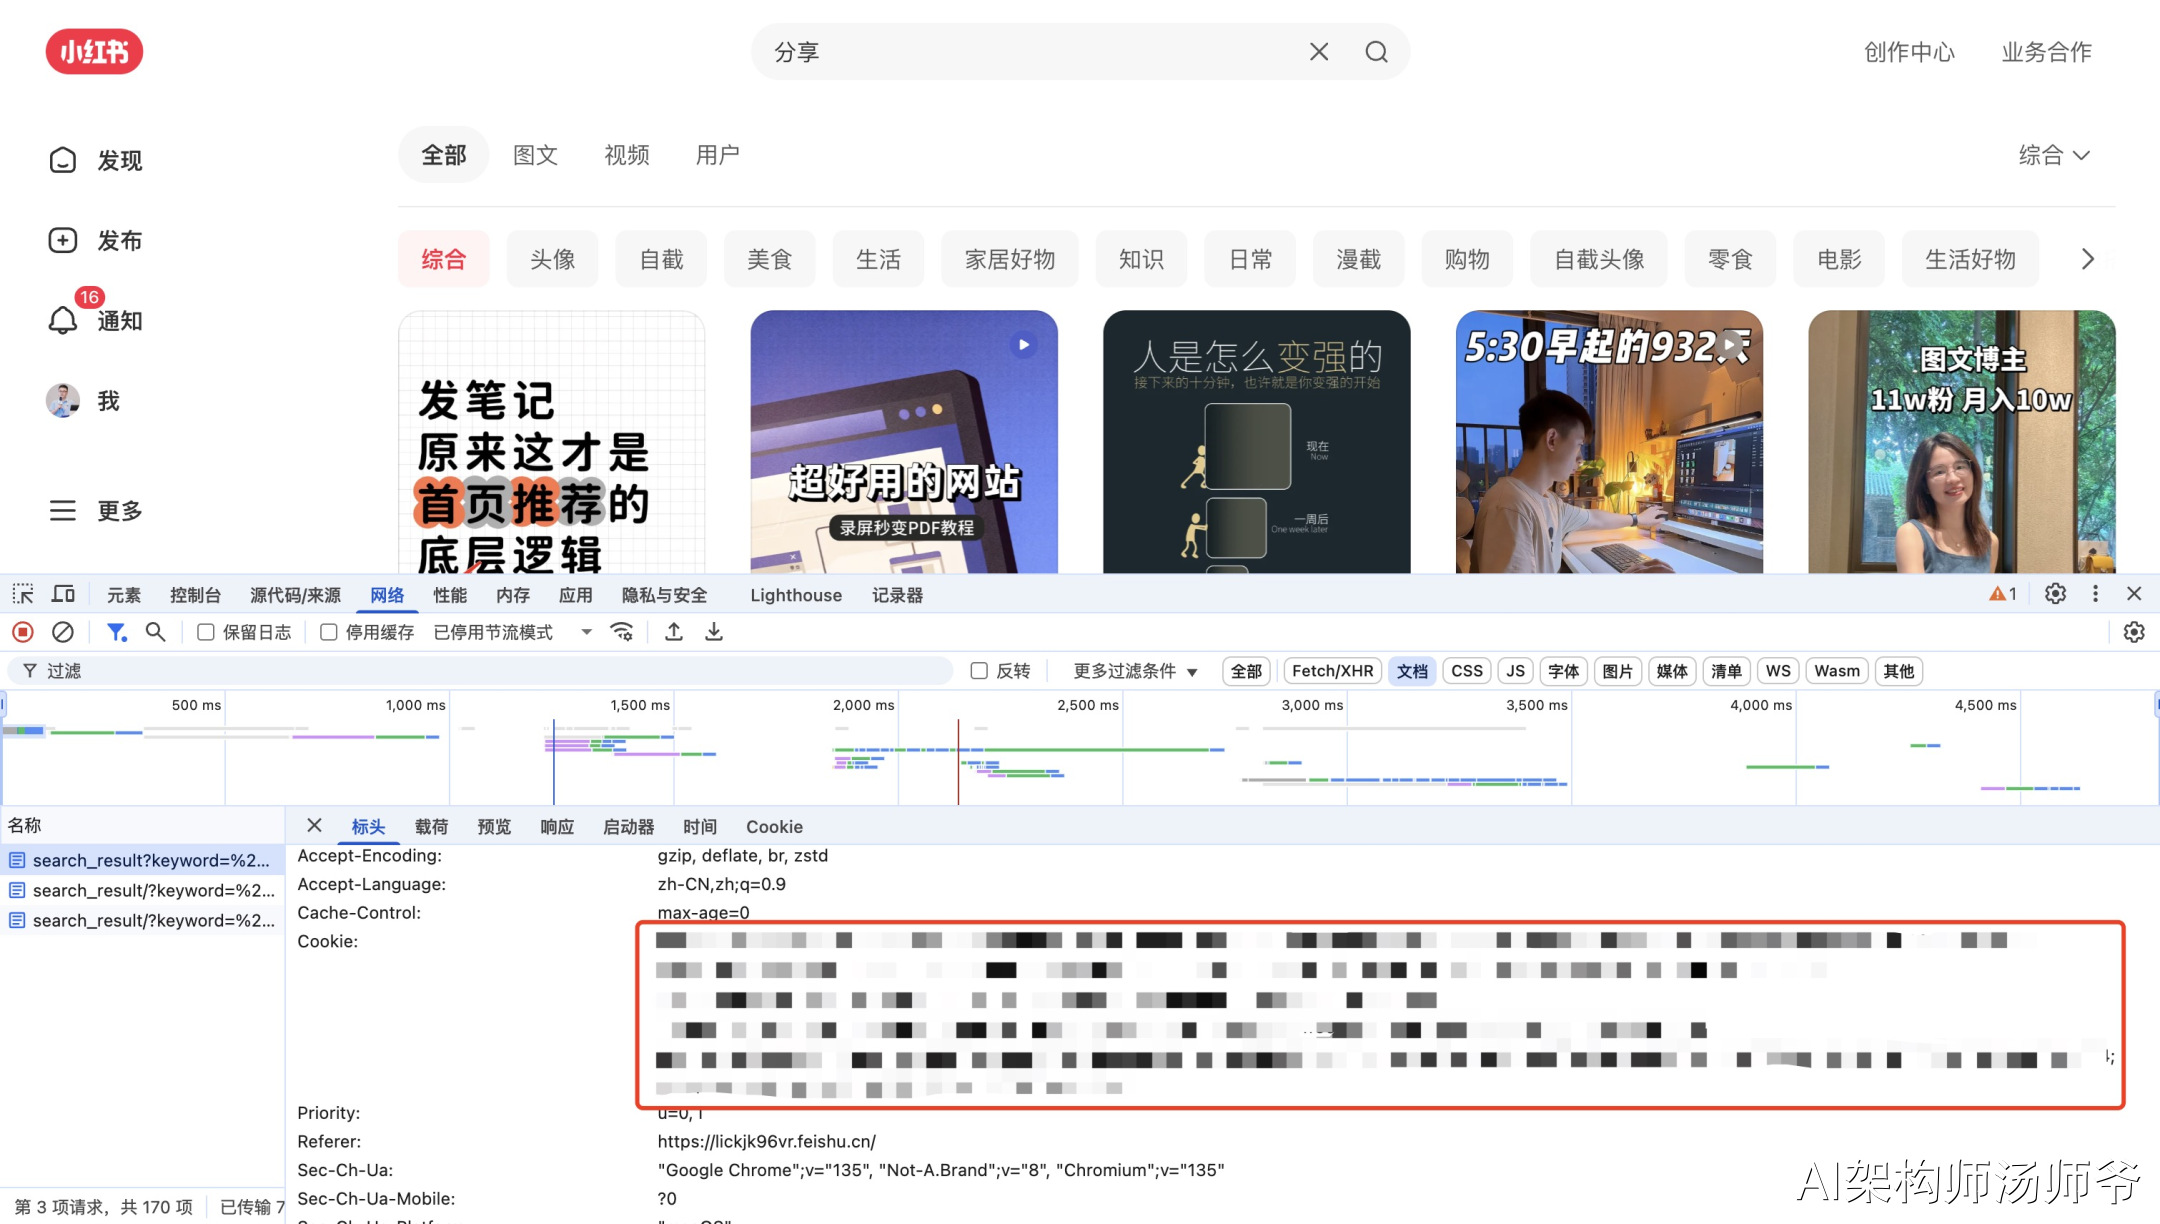Screen dimensions: 2160x1224
Task: Toggle the network filter funnel icon
Action: [116, 632]
